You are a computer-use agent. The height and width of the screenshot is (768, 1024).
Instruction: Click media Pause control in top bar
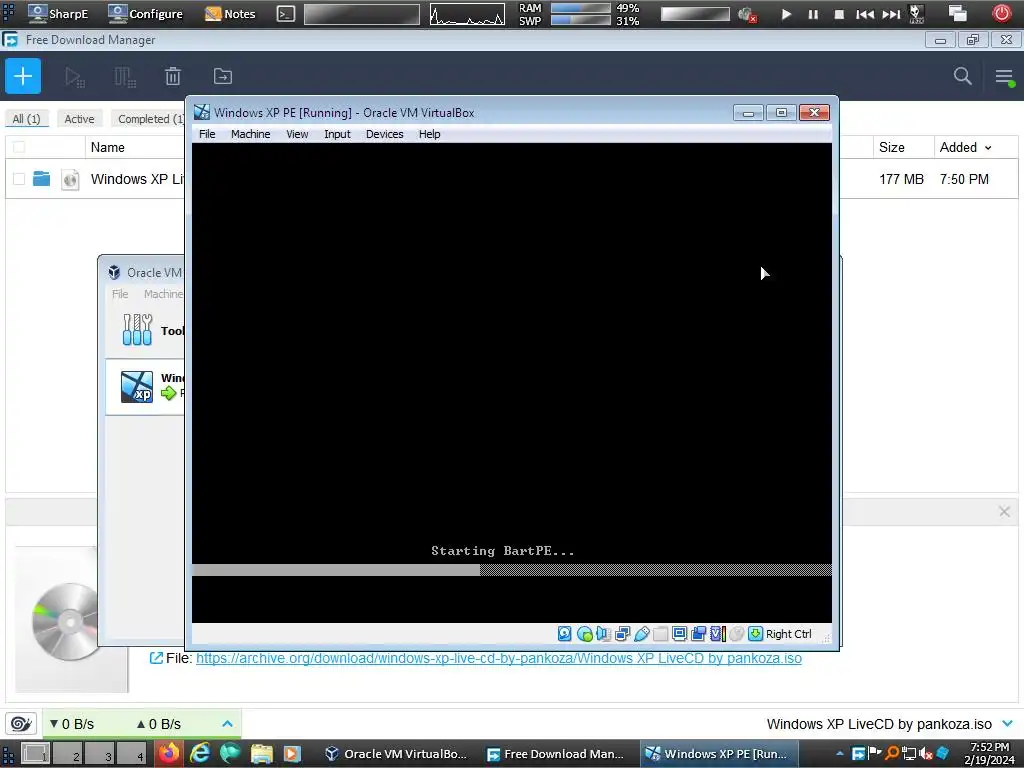[812, 14]
